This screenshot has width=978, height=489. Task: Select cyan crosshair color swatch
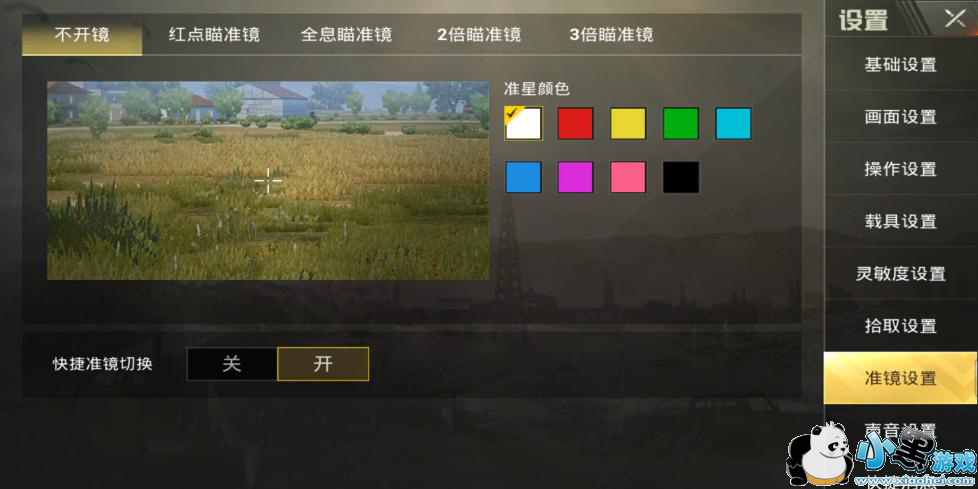[734, 123]
